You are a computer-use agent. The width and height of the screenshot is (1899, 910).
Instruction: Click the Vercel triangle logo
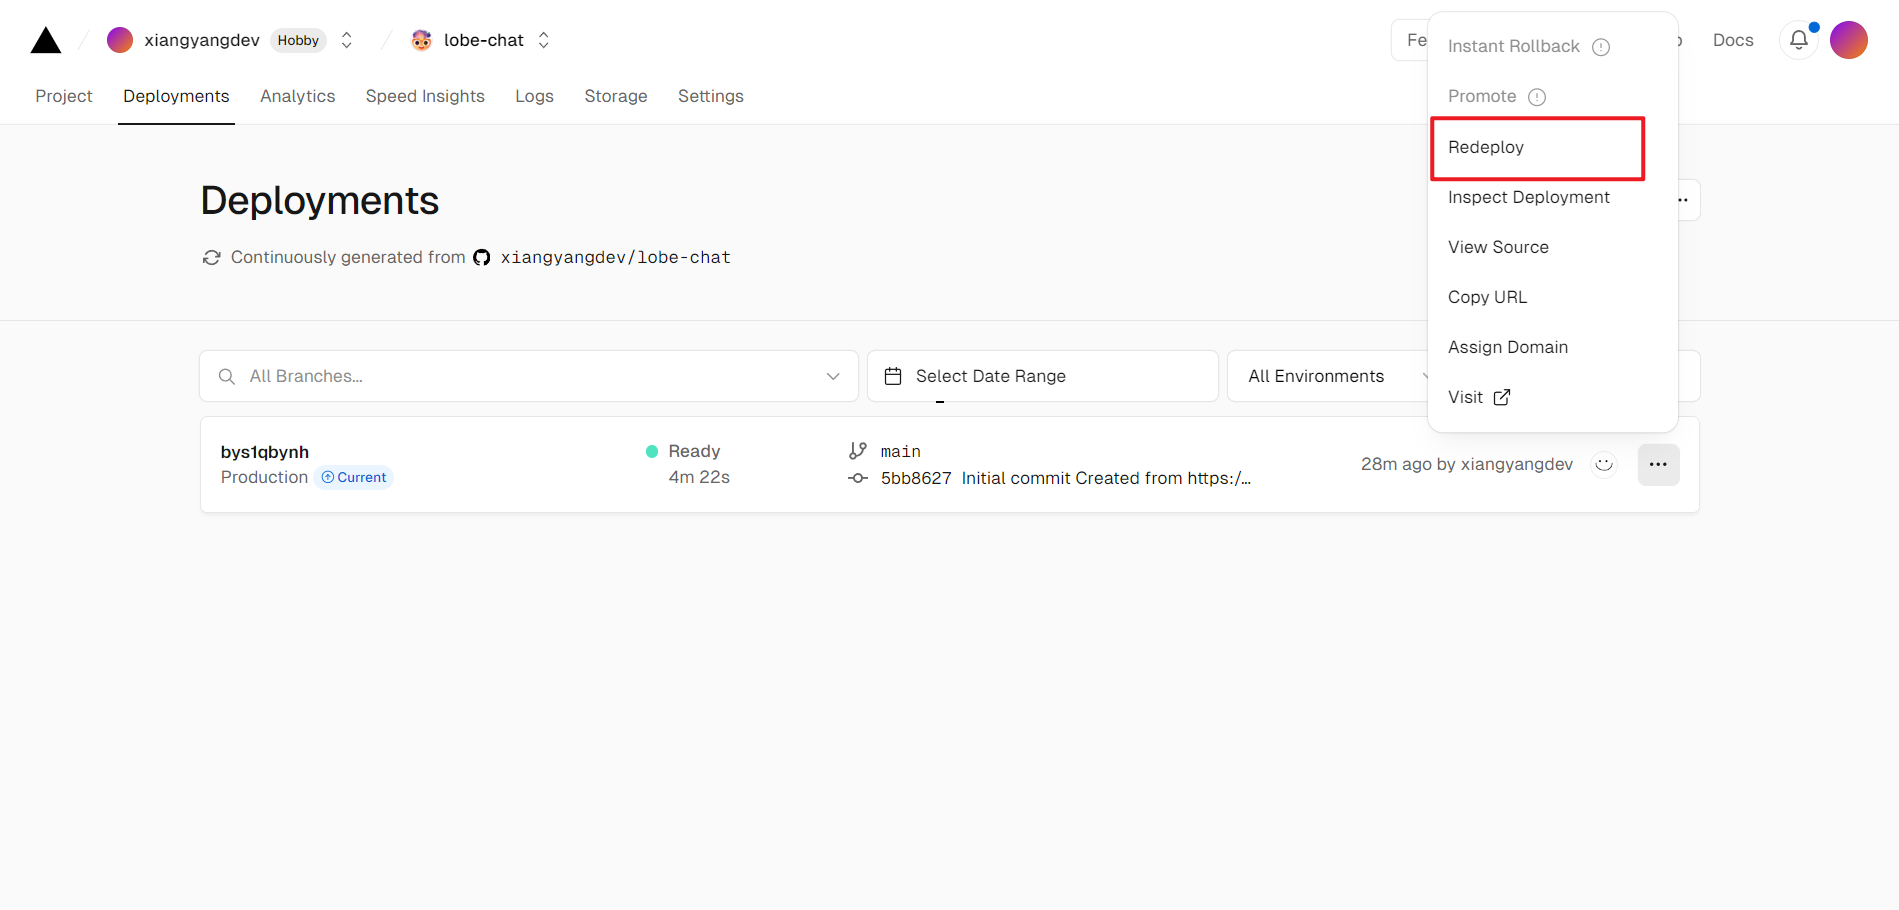[46, 40]
